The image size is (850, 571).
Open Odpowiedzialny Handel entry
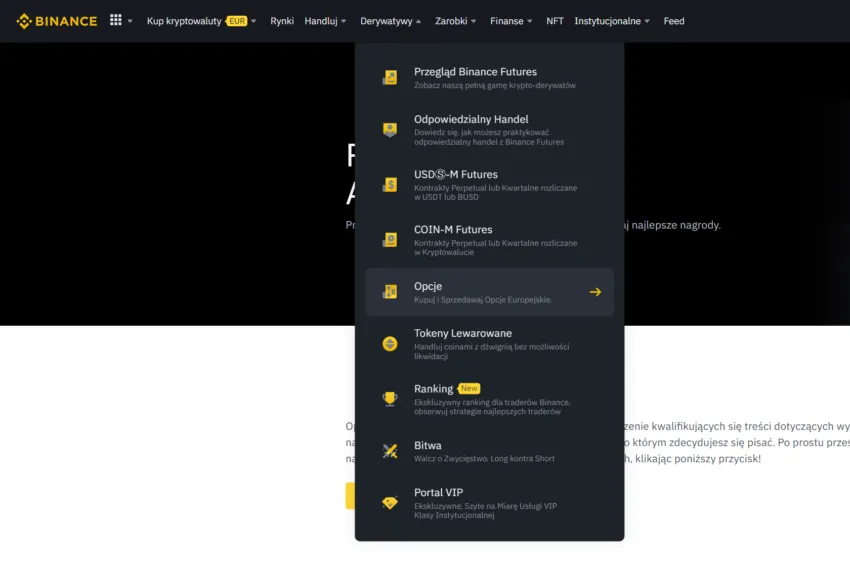490,130
